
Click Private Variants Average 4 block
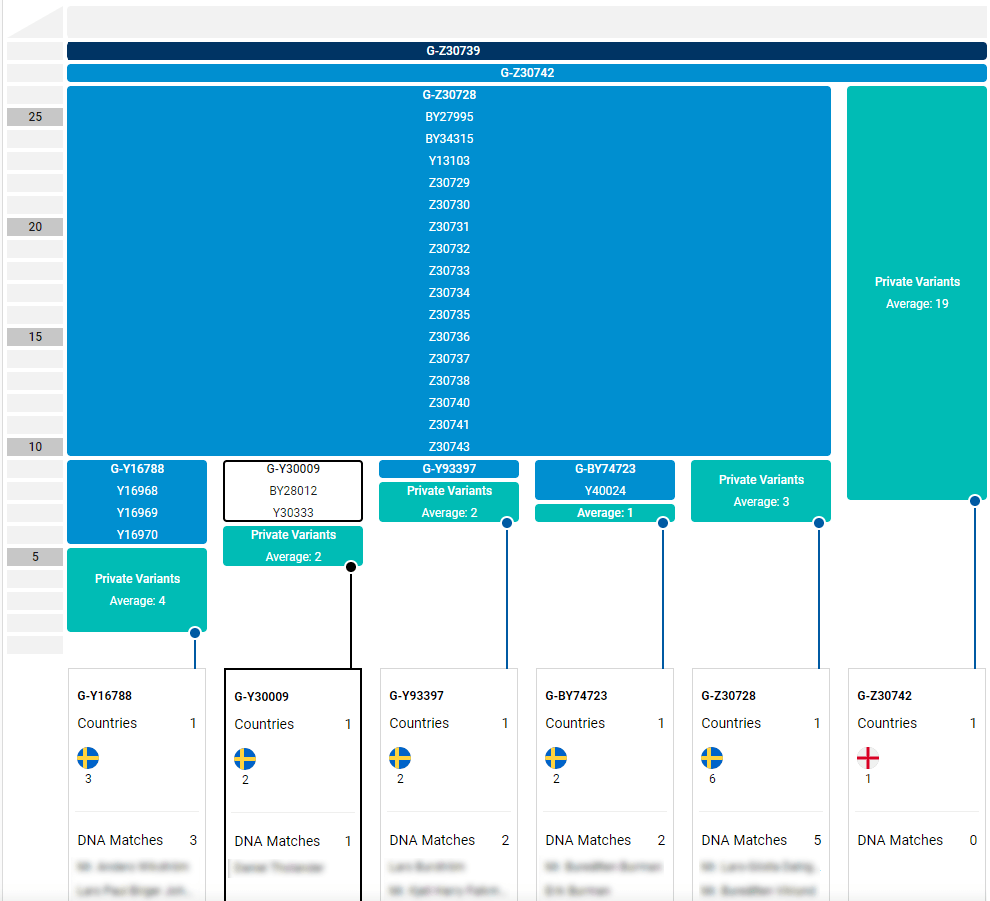[137, 589]
